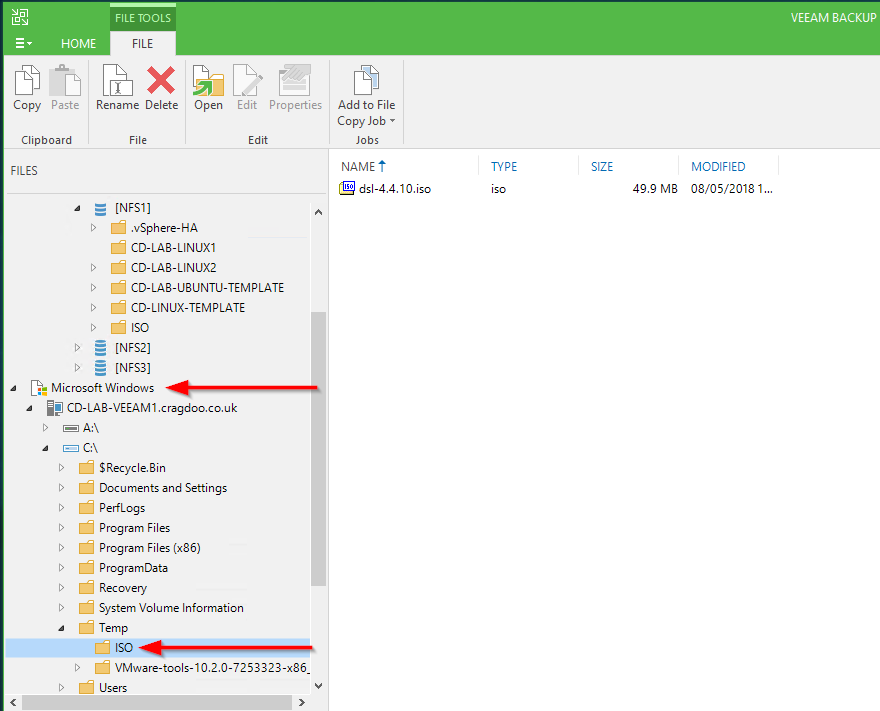Viewport: 880px width, 711px height.
Task: Click the Rename file icon
Action: (117, 80)
